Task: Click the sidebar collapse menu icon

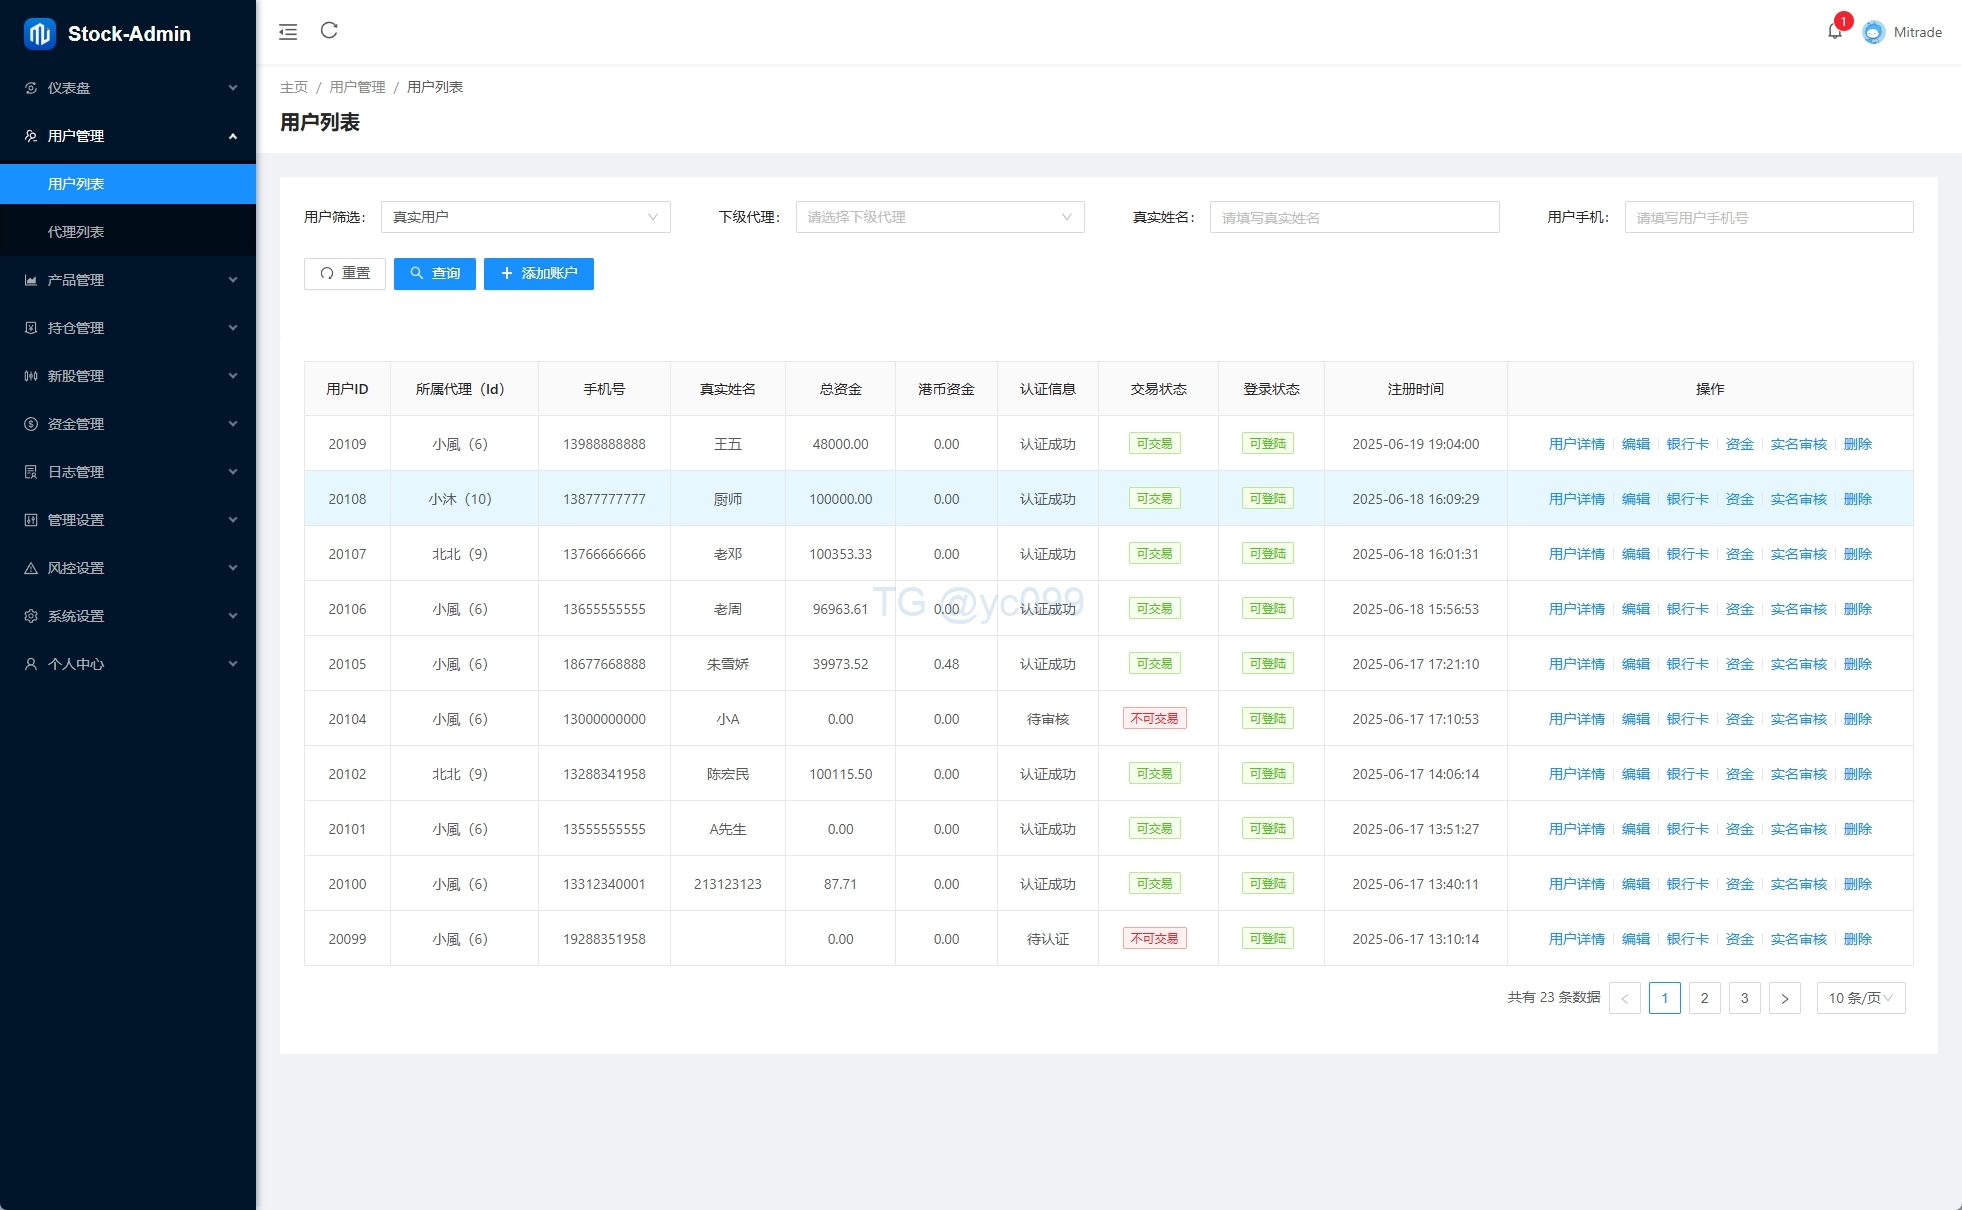Action: [288, 32]
